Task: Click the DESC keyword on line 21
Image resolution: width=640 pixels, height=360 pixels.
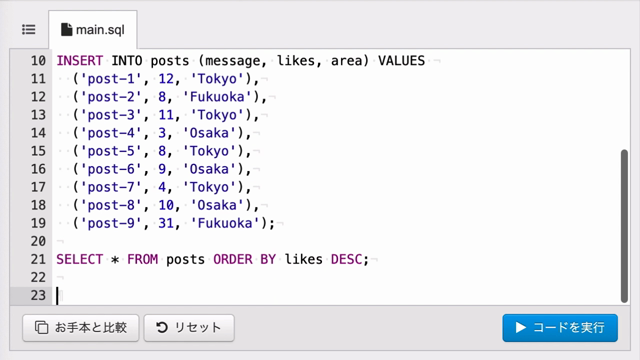Action: (x=347, y=260)
